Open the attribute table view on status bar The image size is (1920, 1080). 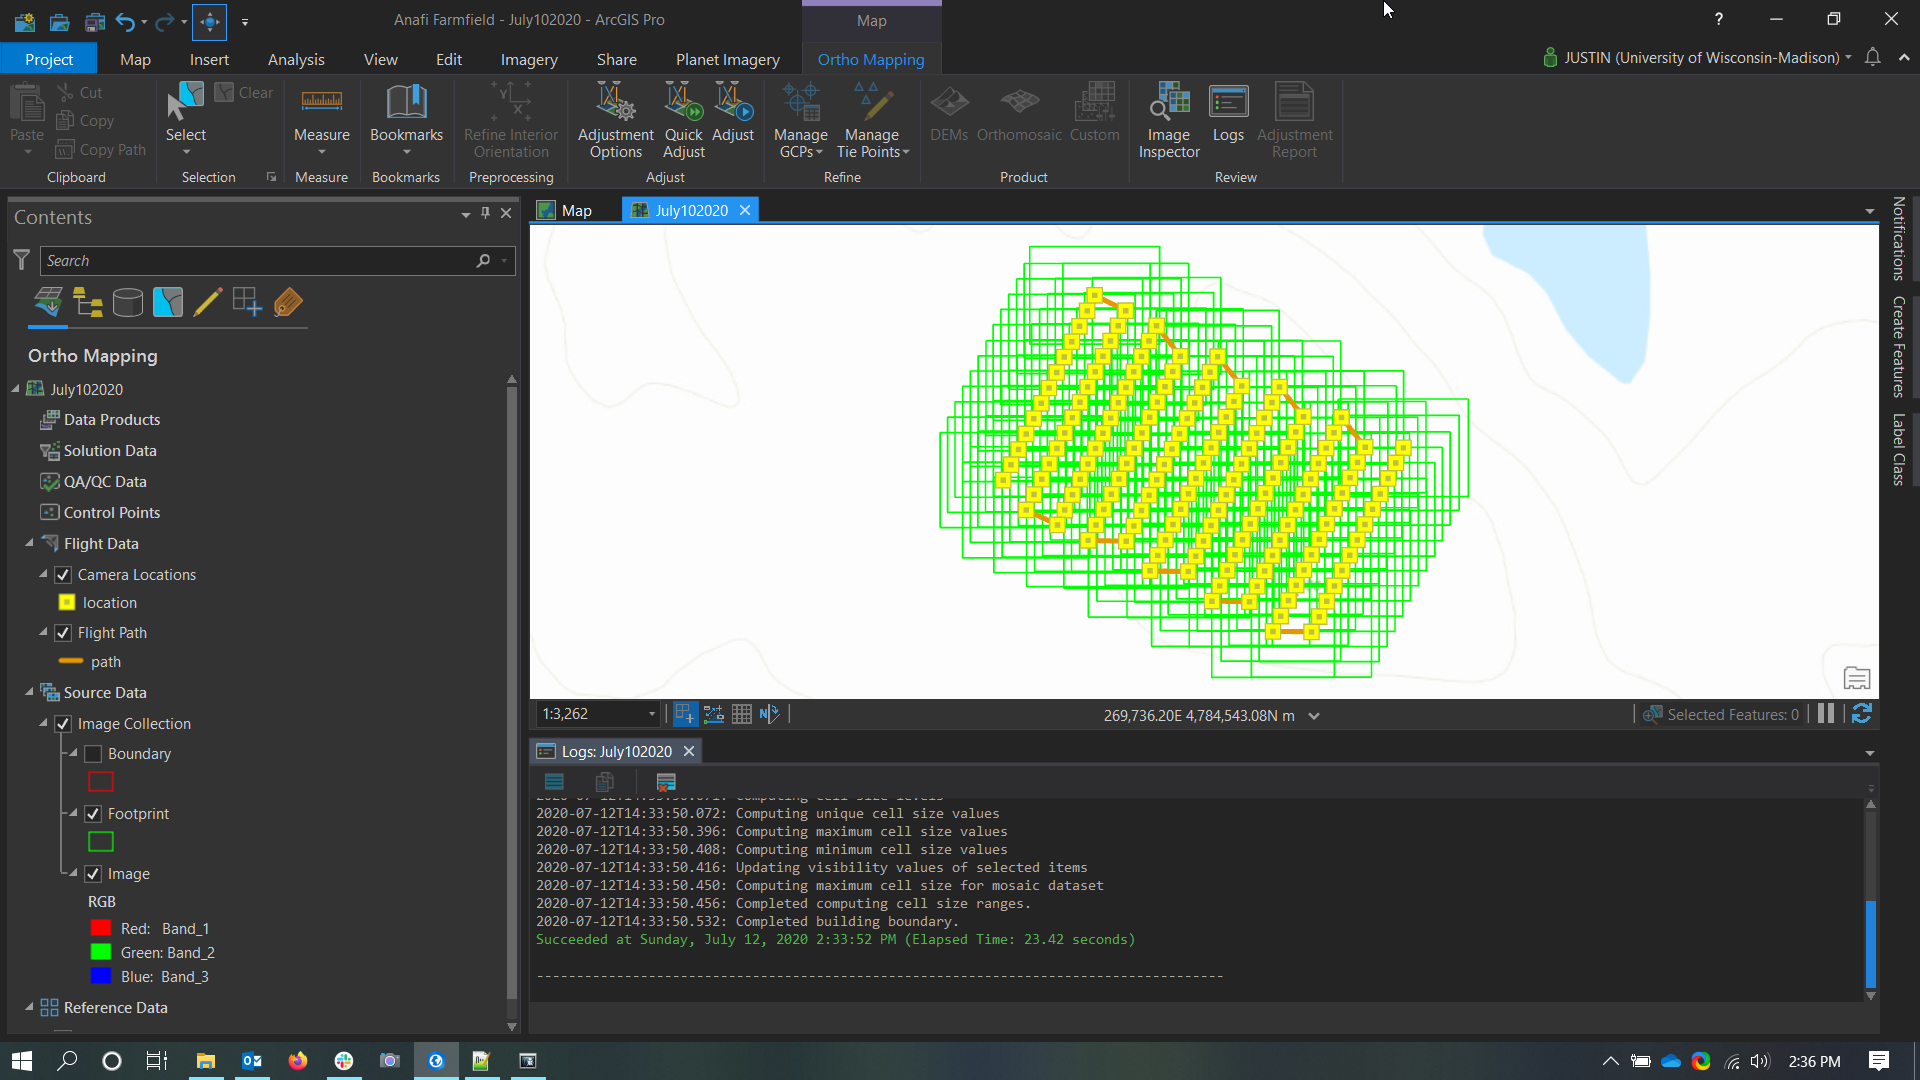741,713
